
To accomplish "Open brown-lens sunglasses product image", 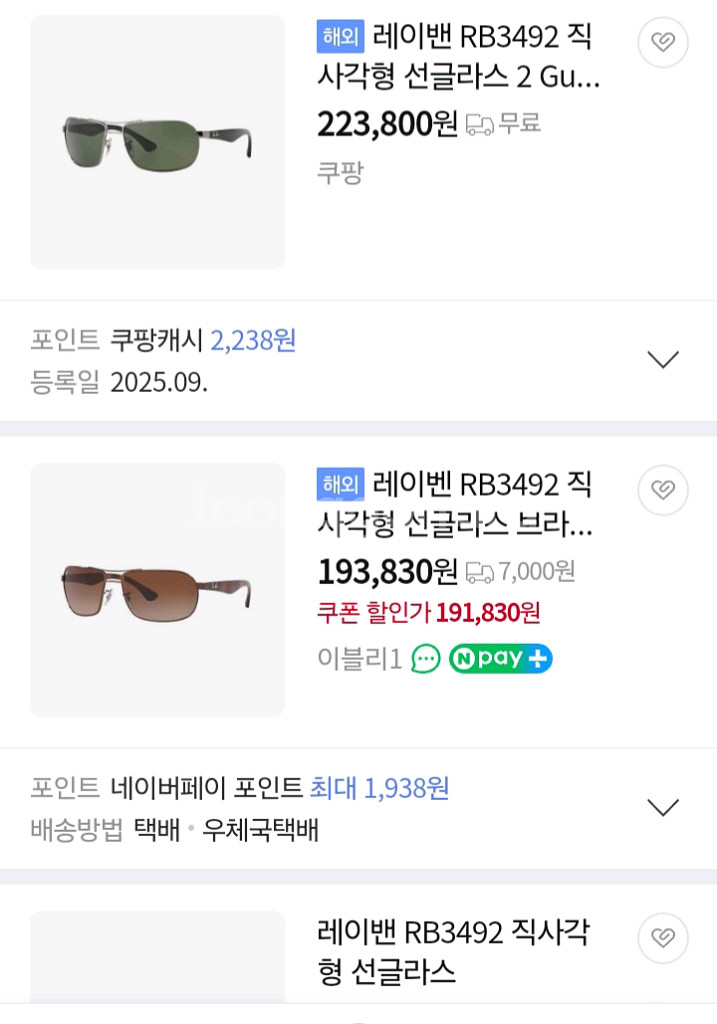I will point(157,589).
